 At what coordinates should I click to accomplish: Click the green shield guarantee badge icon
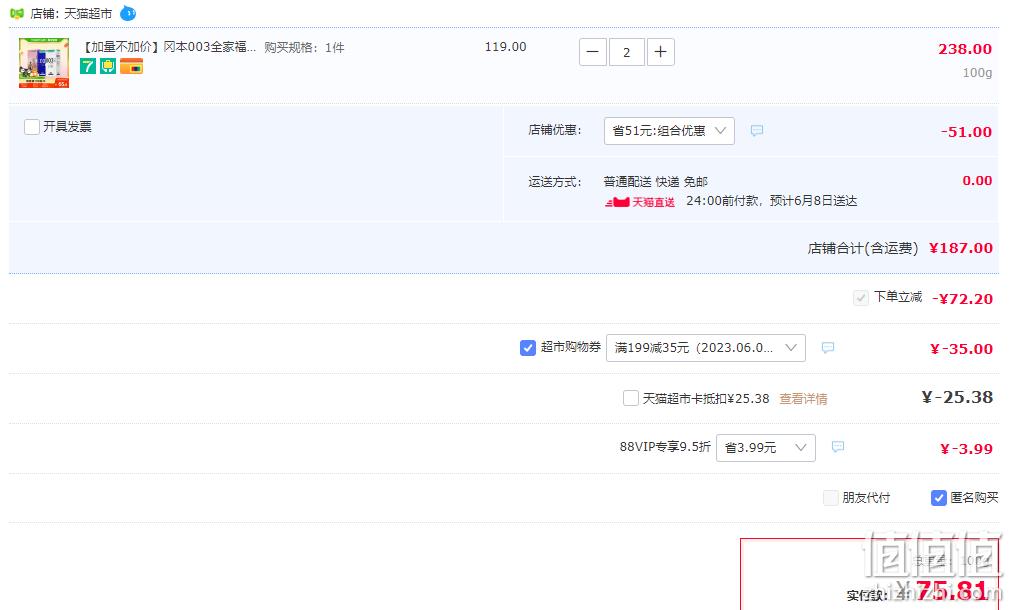tap(108, 66)
